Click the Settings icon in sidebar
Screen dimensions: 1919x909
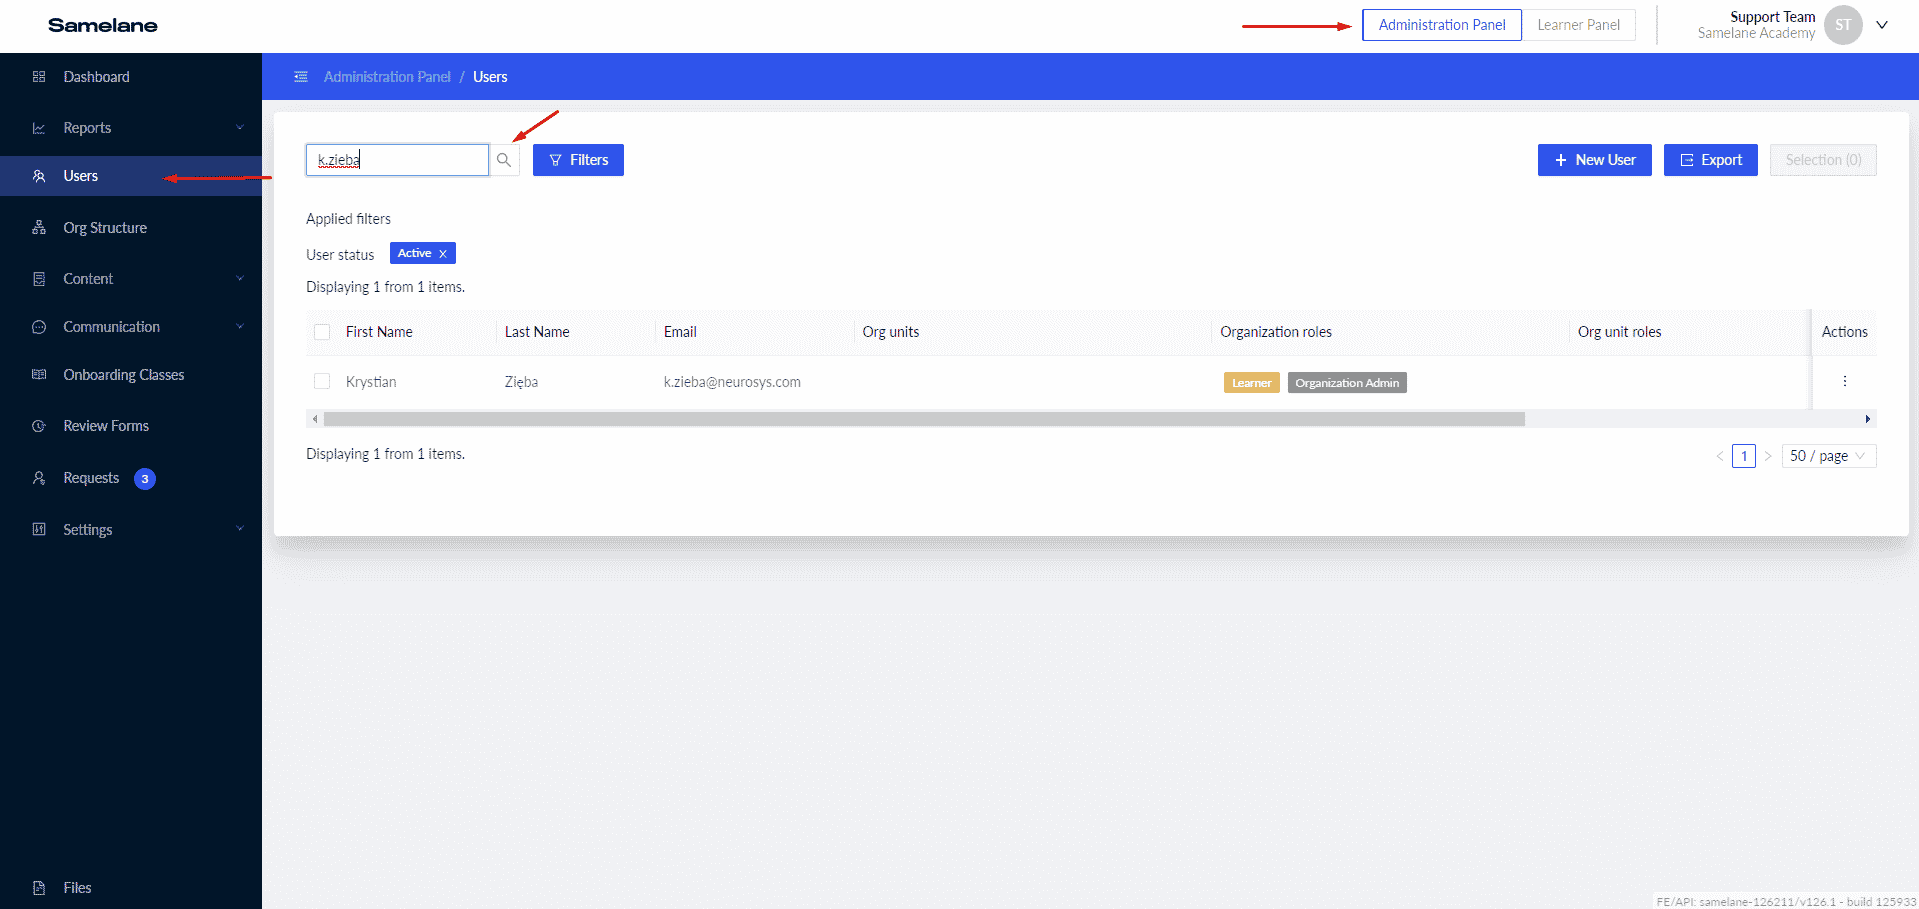[39, 530]
